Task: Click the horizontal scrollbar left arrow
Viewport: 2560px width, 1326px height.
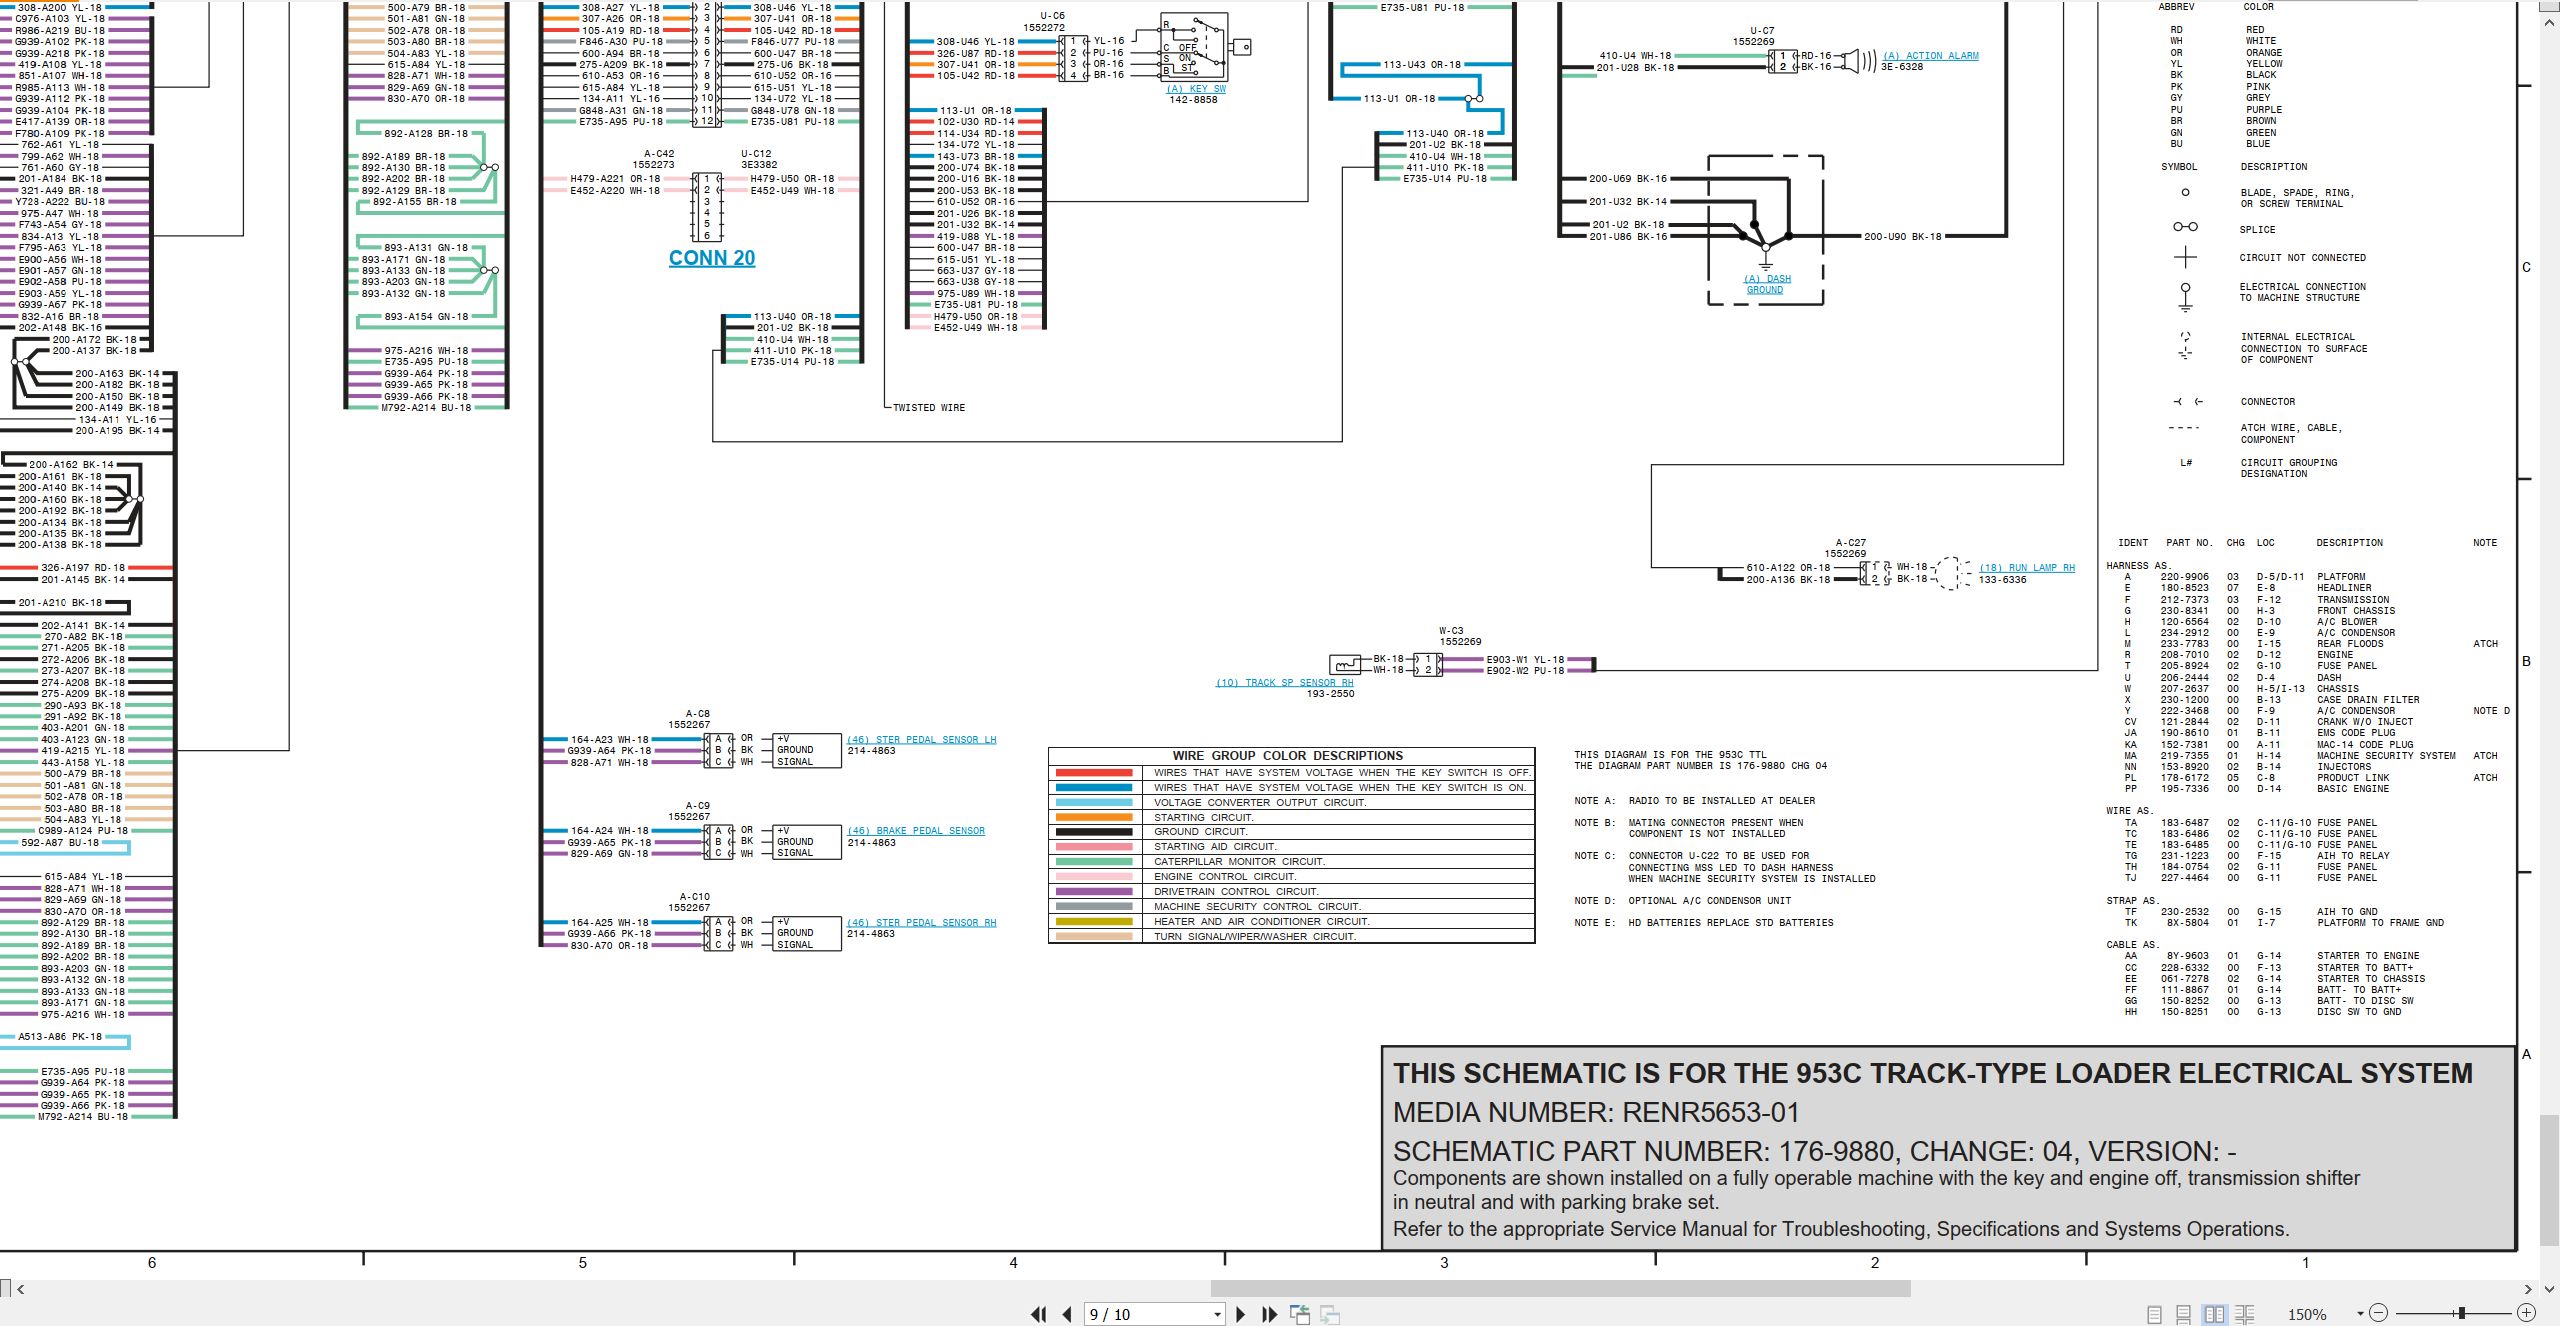Action: tap(20, 1289)
